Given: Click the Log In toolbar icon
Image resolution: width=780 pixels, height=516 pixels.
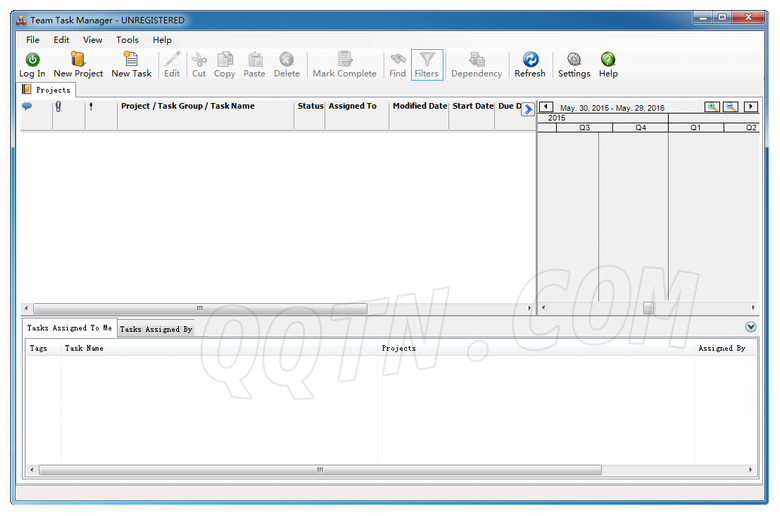Looking at the screenshot, I should [32, 65].
